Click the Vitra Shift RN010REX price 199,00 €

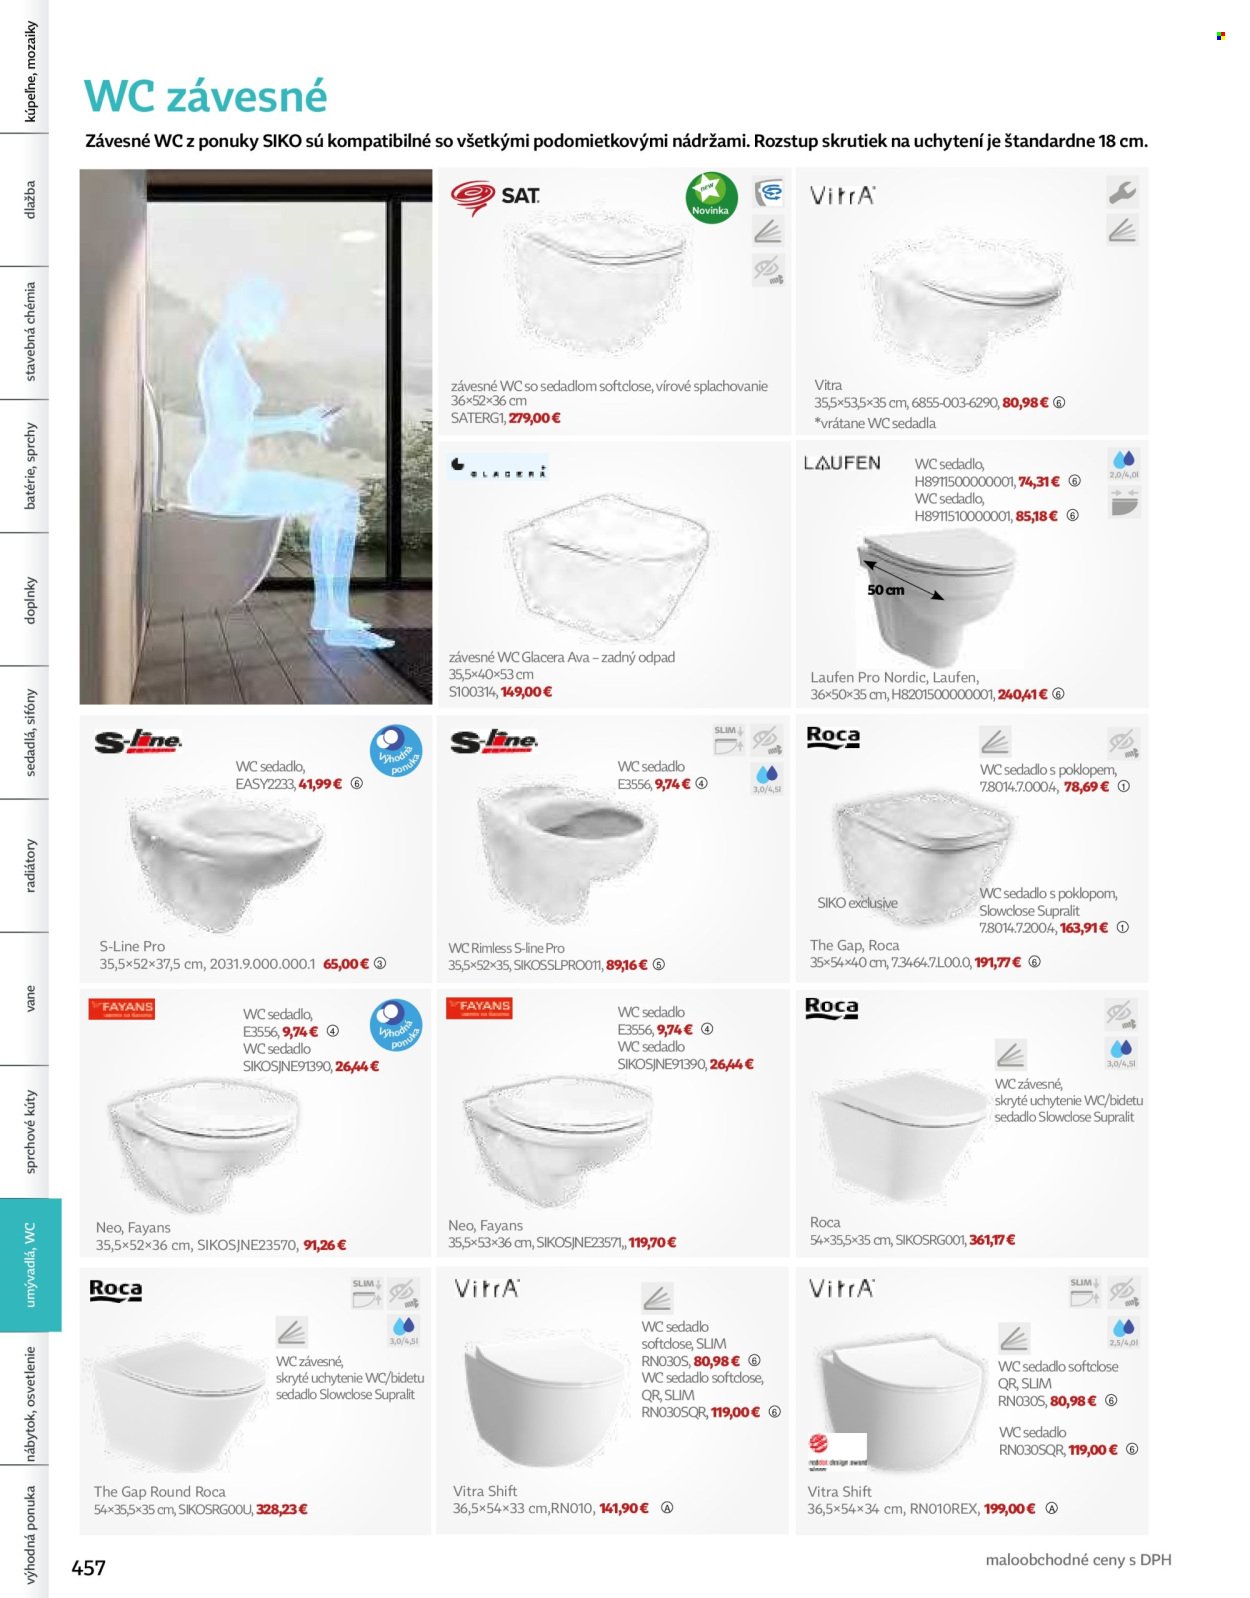click(x=1009, y=1508)
